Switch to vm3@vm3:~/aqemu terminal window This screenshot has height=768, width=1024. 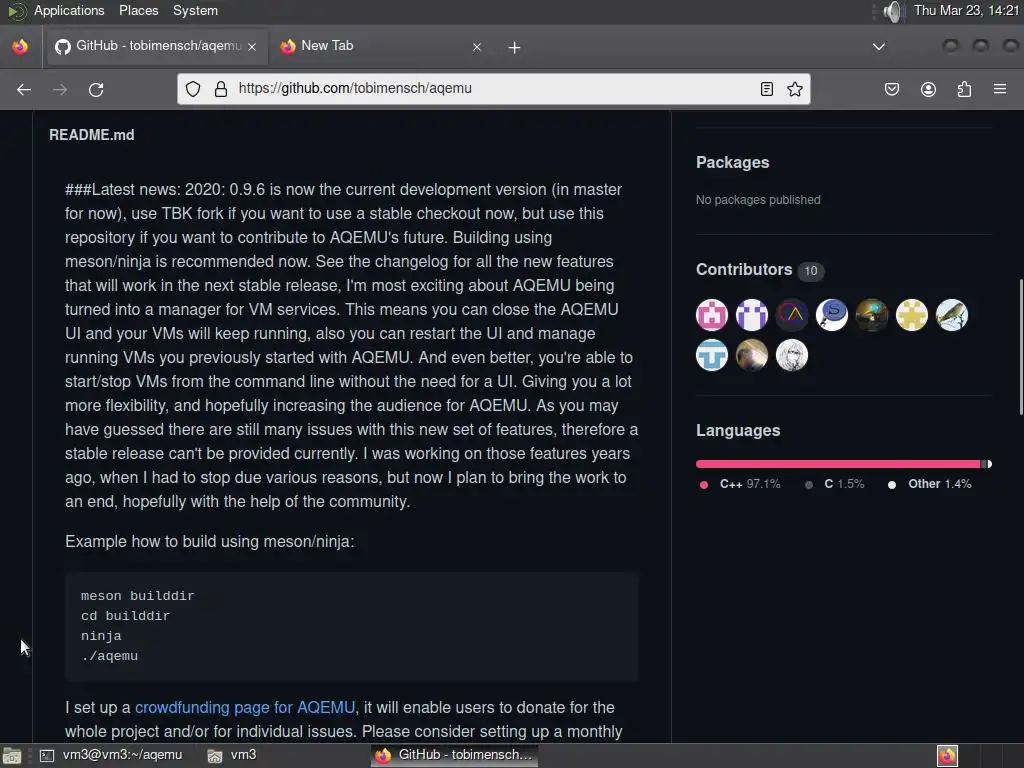pyautogui.click(x=112, y=755)
